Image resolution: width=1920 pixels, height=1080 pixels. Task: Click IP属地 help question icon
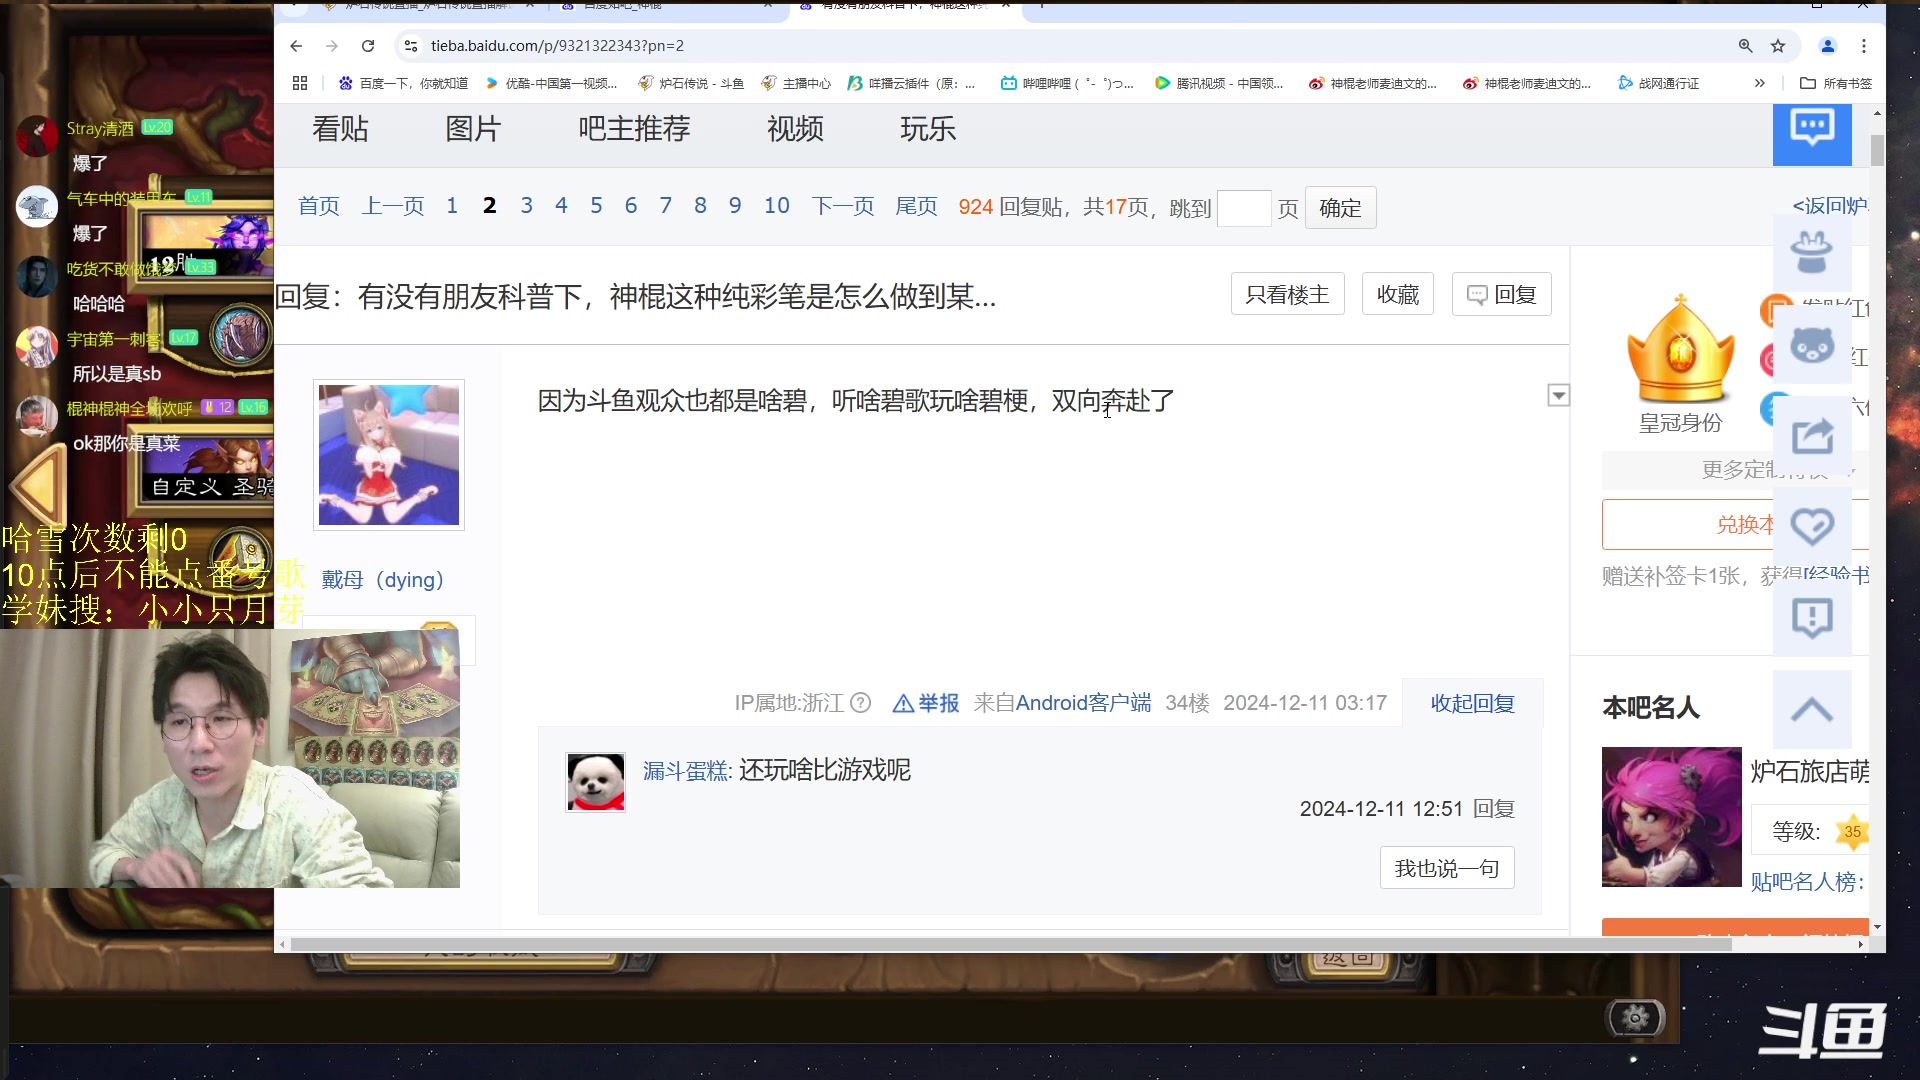click(861, 703)
